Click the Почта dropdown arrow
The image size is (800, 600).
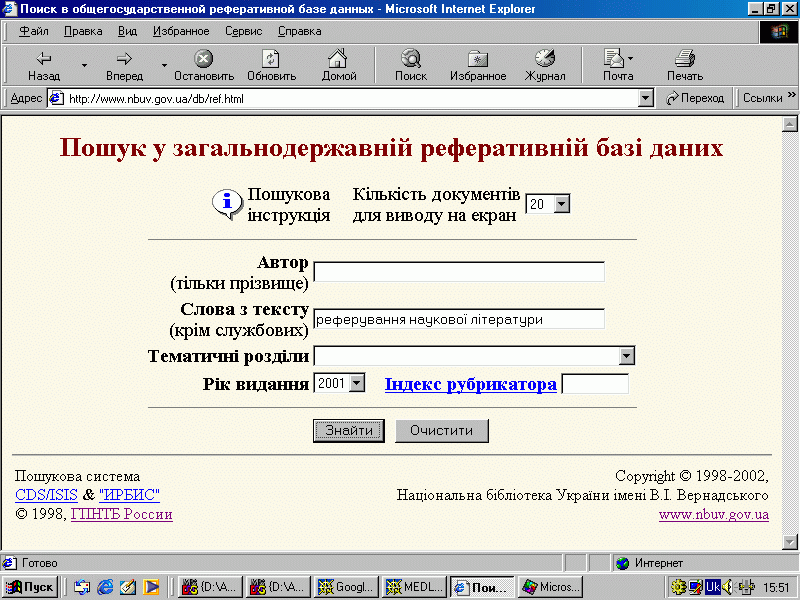pyautogui.click(x=631, y=59)
